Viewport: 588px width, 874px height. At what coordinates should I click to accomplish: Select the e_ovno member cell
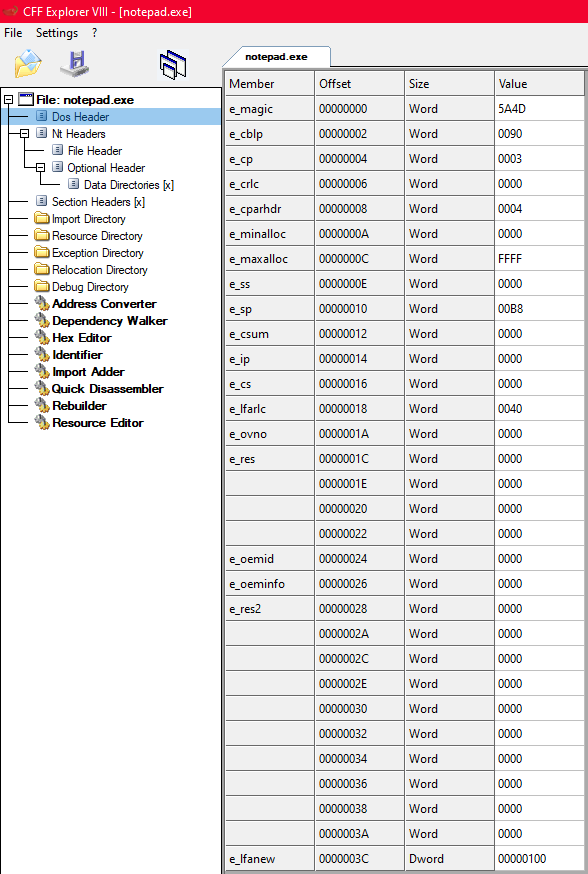(270, 434)
